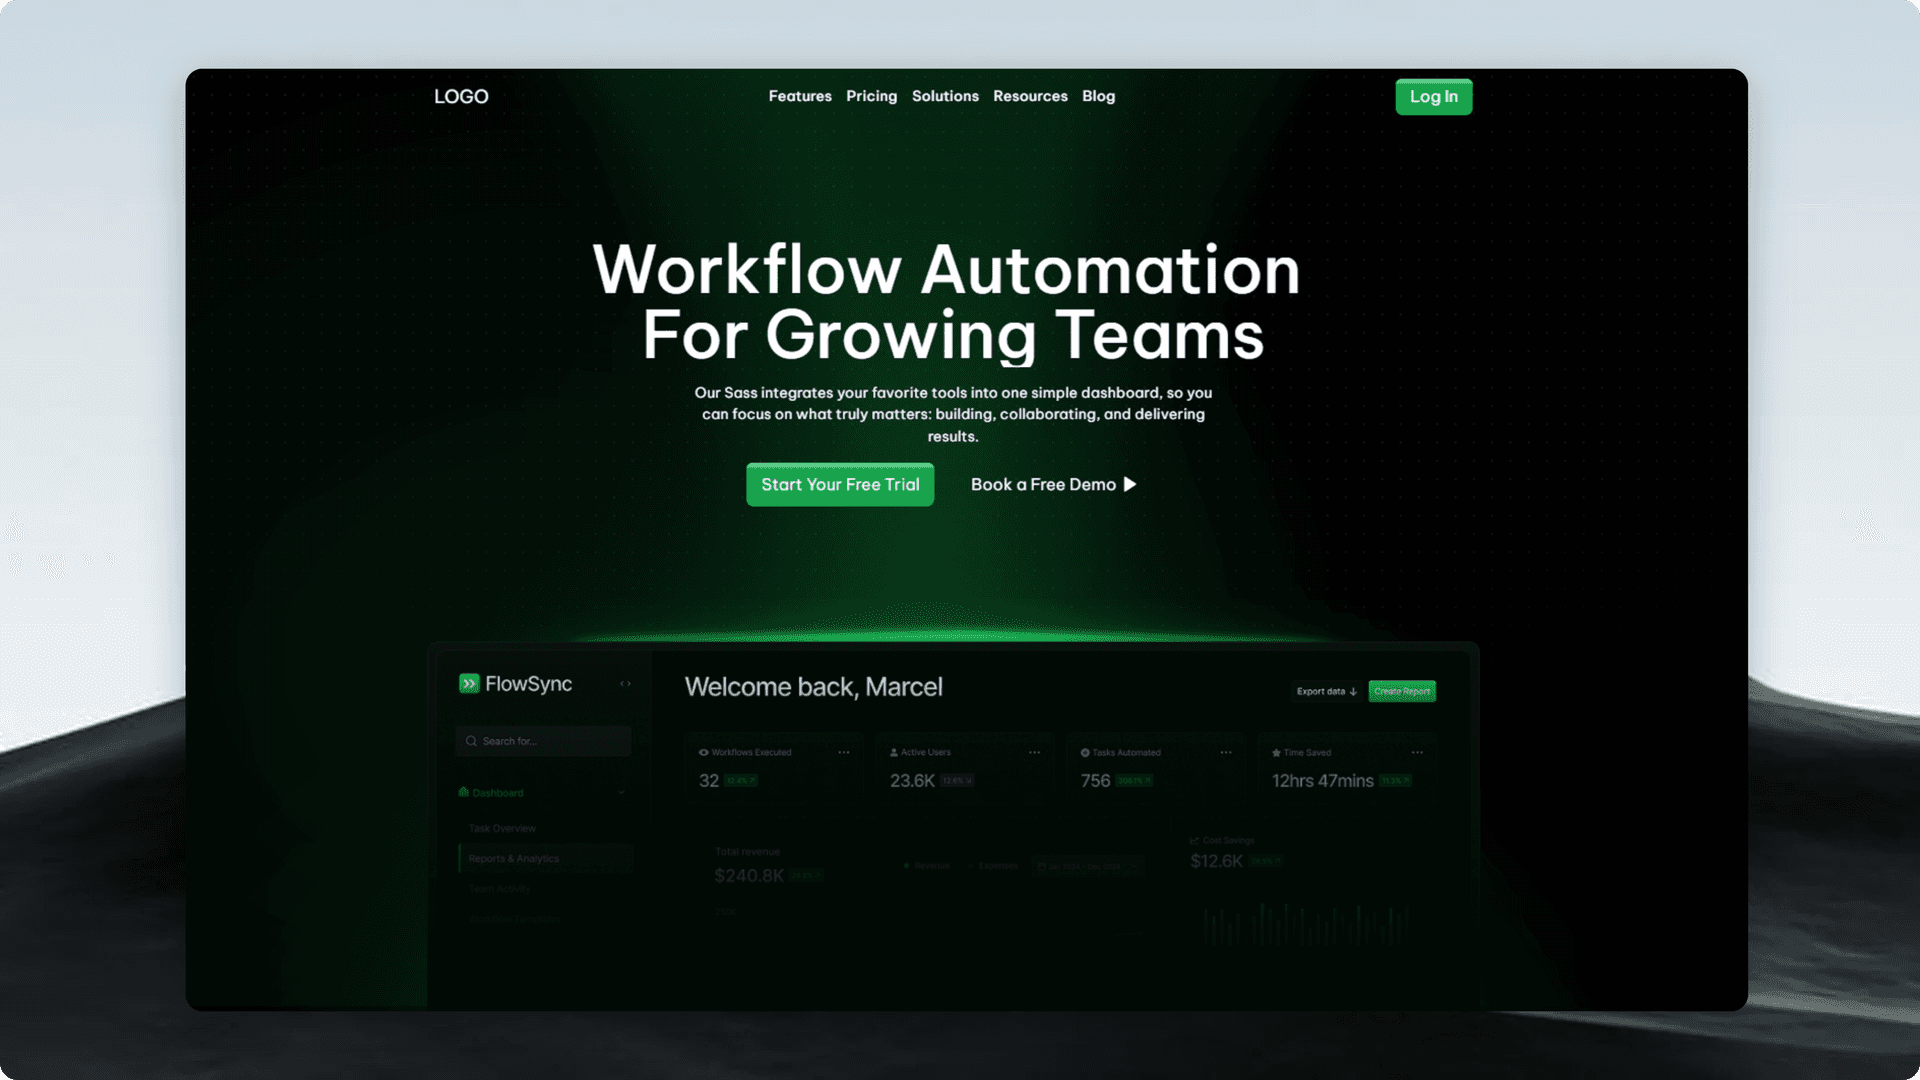Click the chart icon beside Cost Savings

point(1193,840)
